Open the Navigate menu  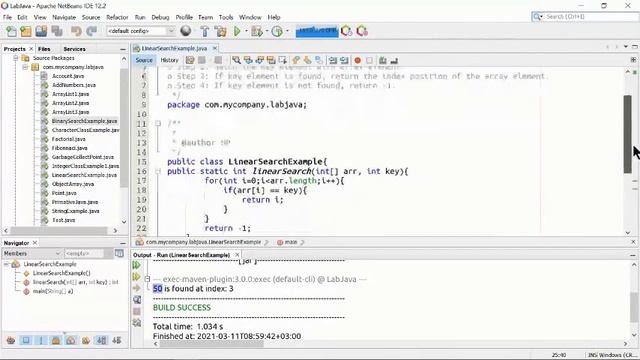[64, 17]
